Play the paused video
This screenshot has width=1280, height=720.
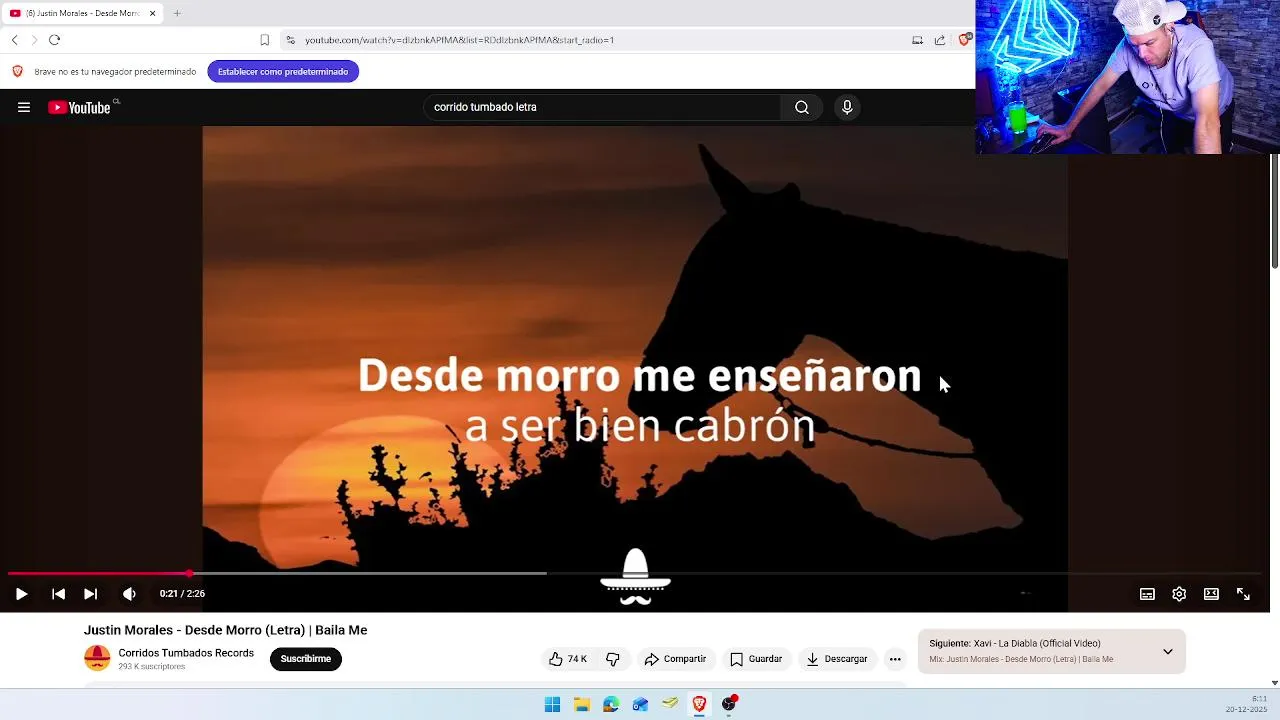(21, 593)
